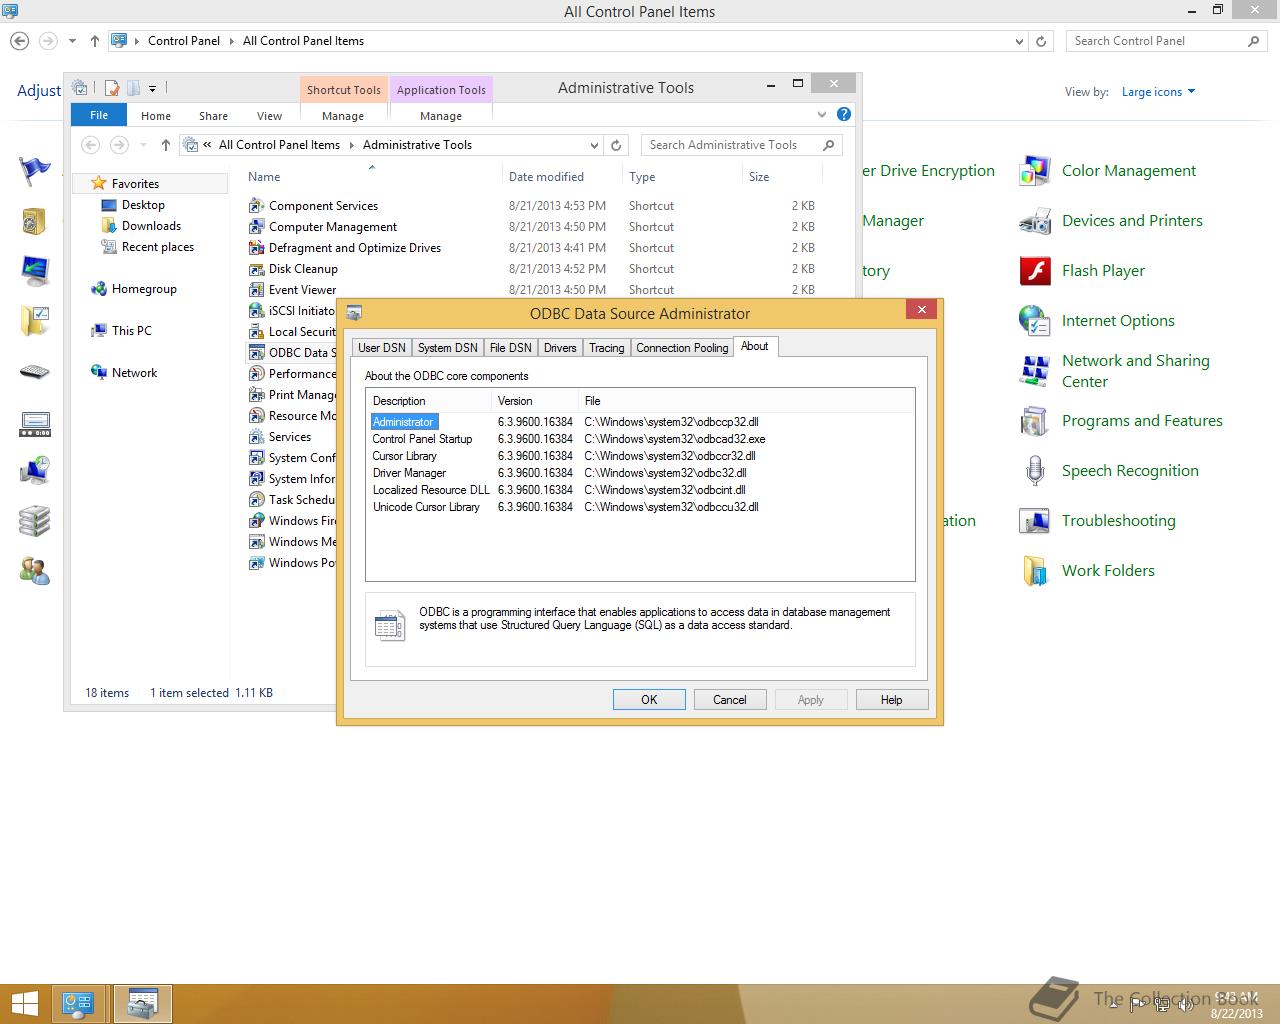Click All Control Panel Items breadcrumb in Administrative Tools

coord(279,145)
